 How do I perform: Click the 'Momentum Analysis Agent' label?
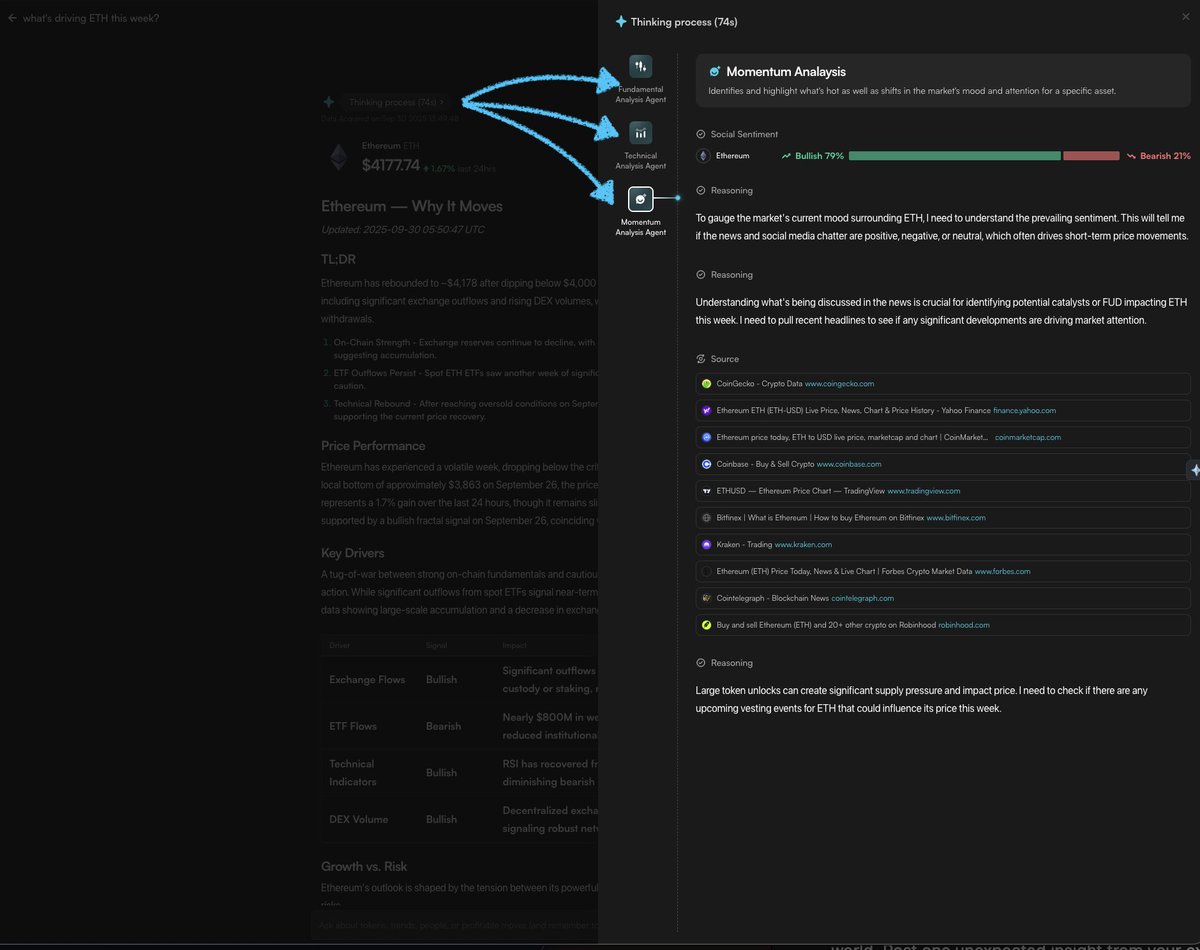point(641,227)
